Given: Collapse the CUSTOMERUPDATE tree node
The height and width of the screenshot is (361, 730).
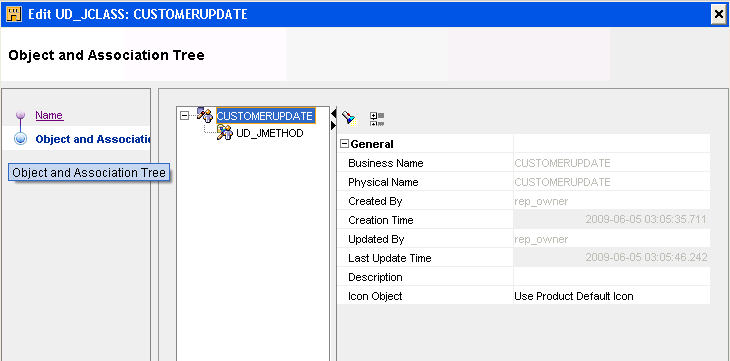Looking at the screenshot, I should pyautogui.click(x=184, y=115).
